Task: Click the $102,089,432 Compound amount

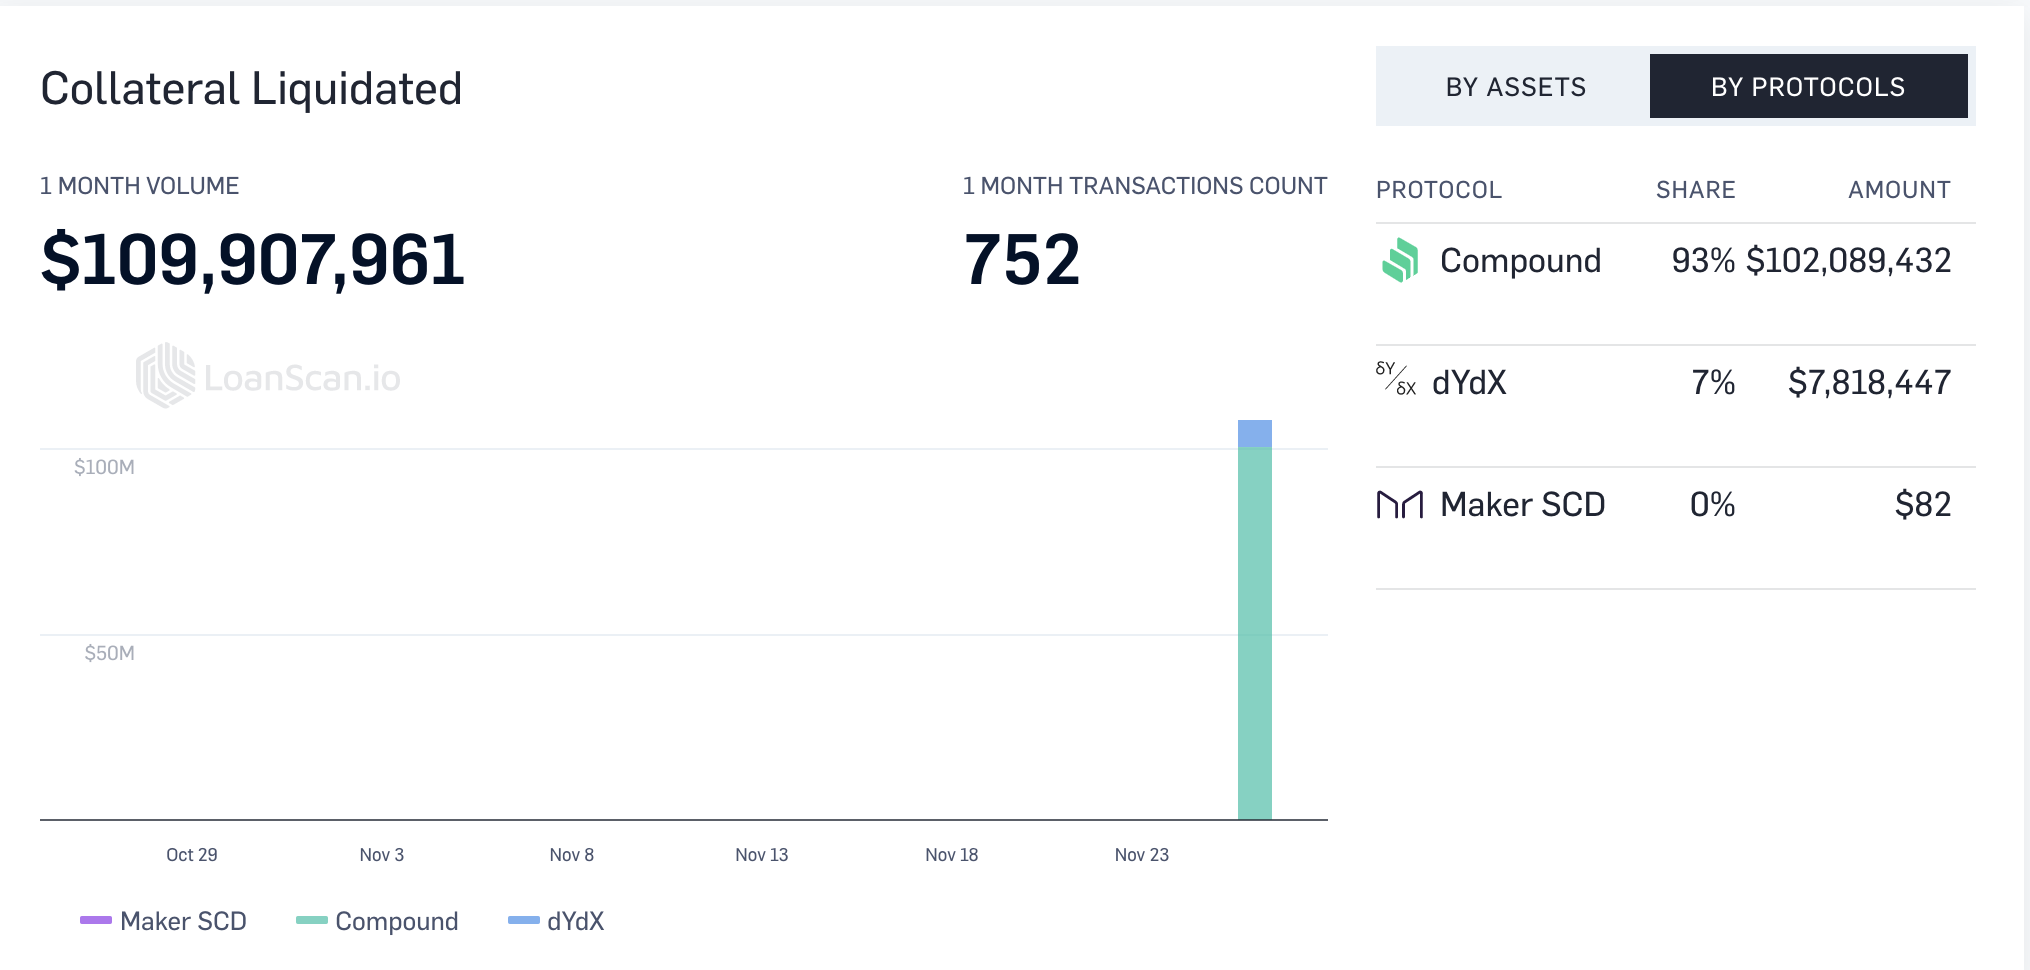Action: pos(1849,261)
